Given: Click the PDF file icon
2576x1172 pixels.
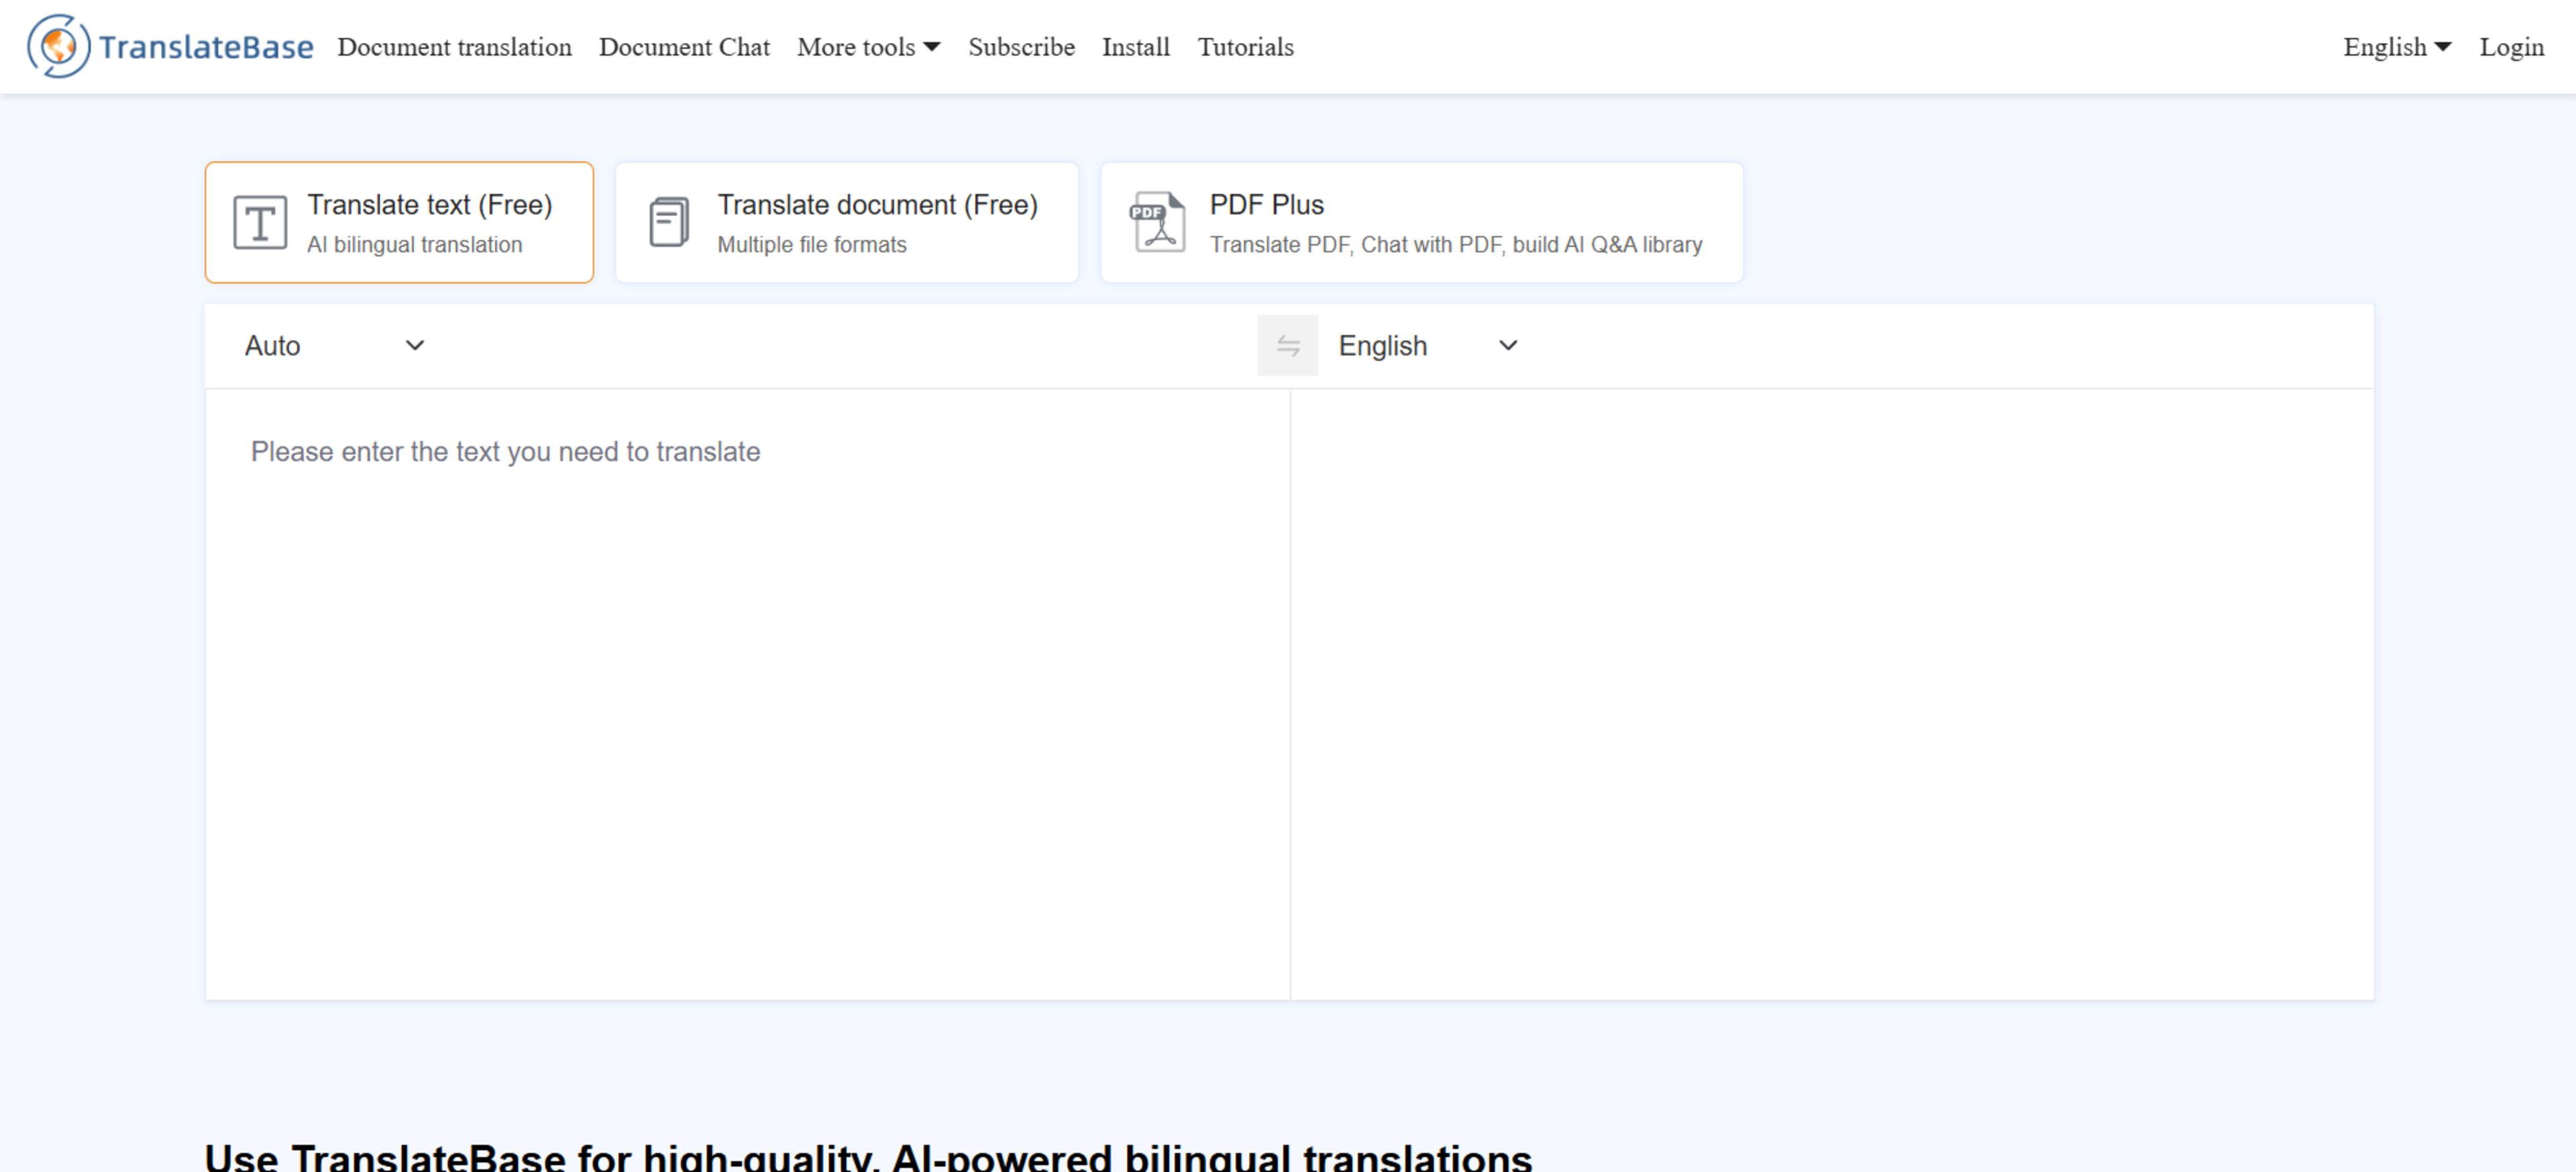Looking at the screenshot, I should click(x=1158, y=222).
